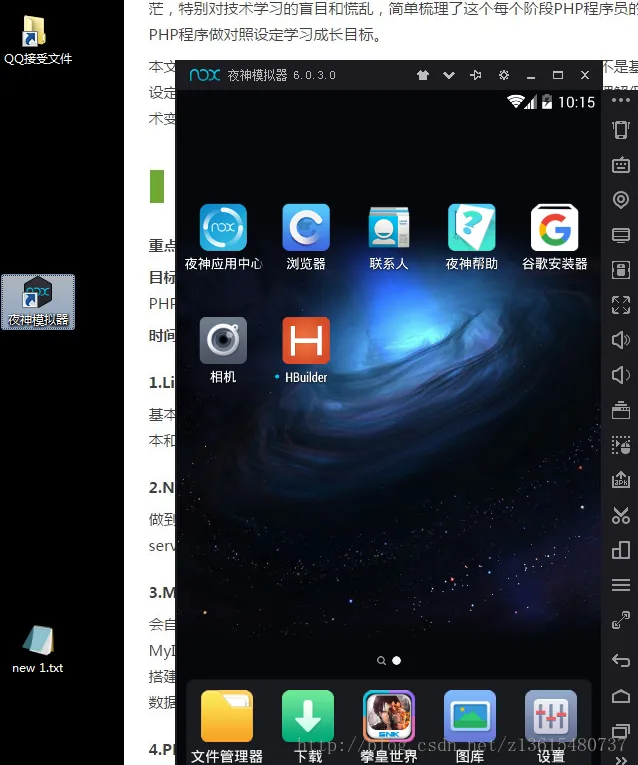Open the three-dots more menu in sidebar
638x765 pixels.
coord(621,100)
